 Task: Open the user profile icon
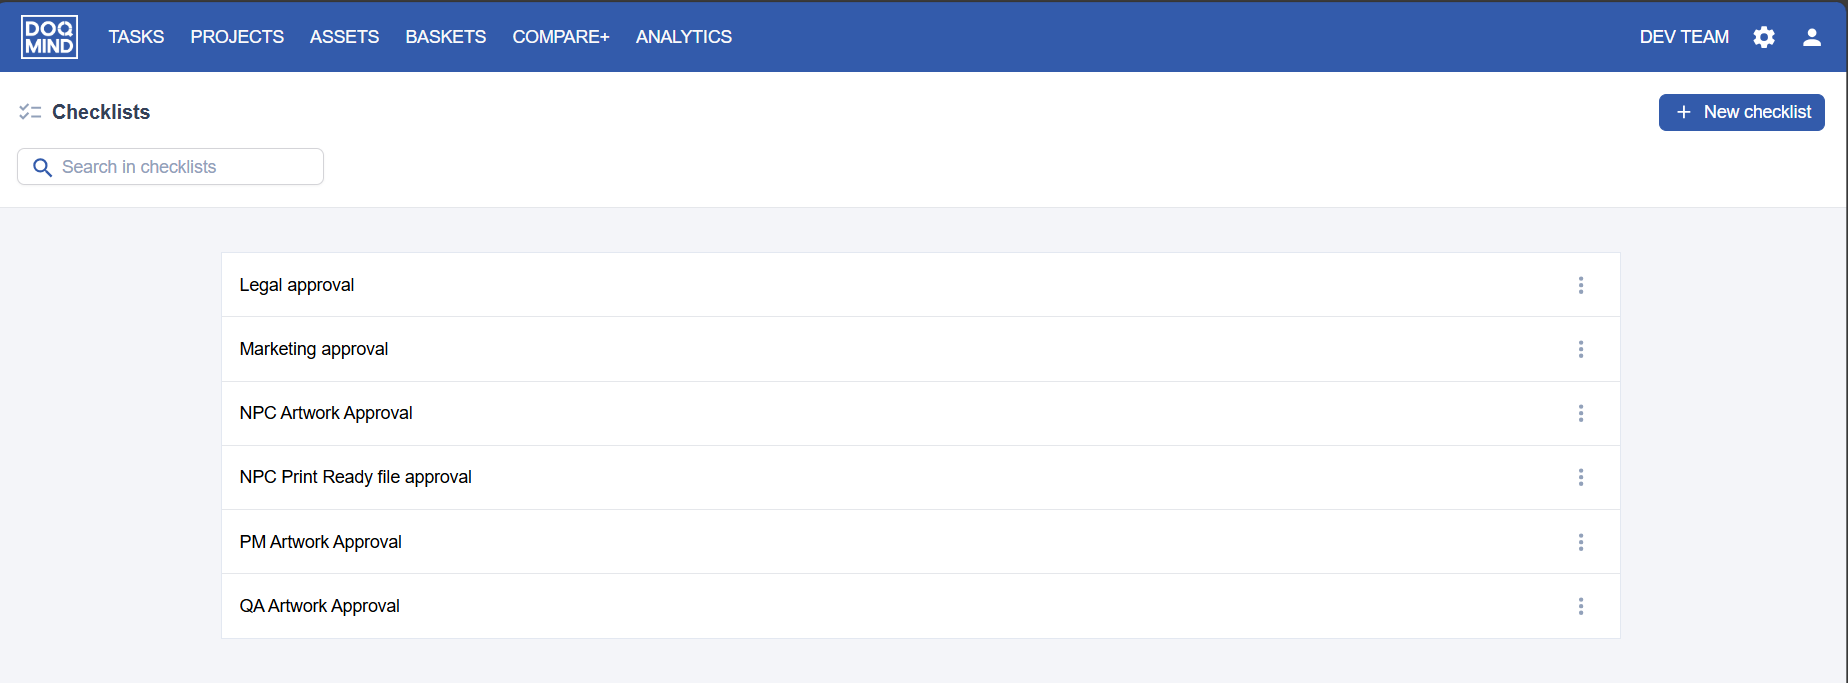tap(1811, 37)
